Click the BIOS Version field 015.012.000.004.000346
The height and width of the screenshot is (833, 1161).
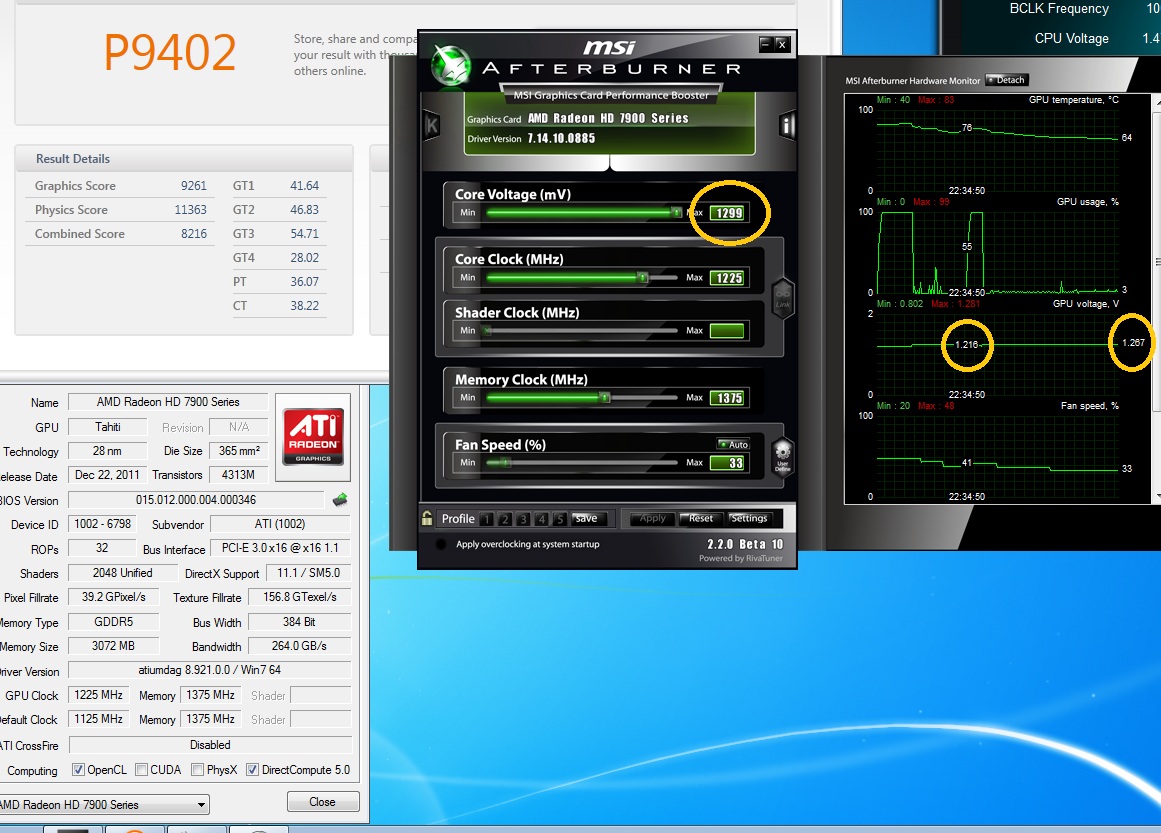pyautogui.click(x=196, y=500)
